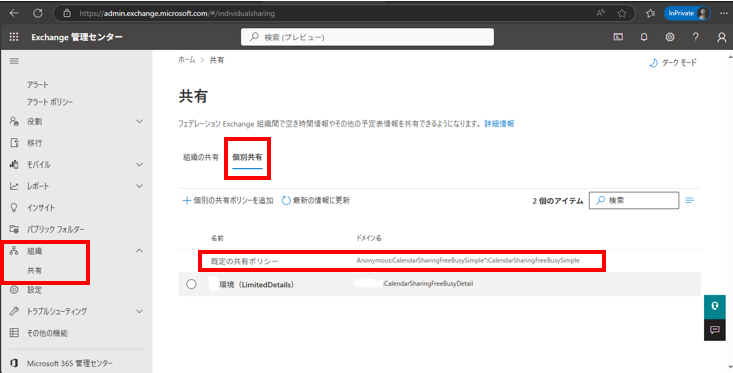The image size is (733, 373).
Task: Collapse the 組織 chevron
Action: pyautogui.click(x=139, y=251)
